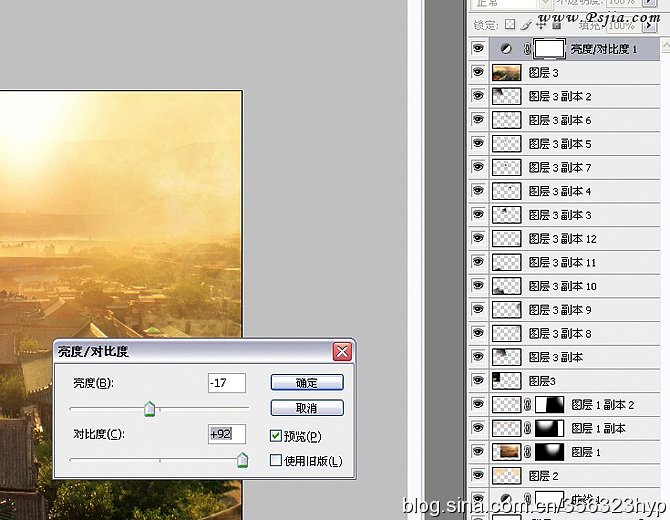This screenshot has width=670, height=520.
Task: Click the mask link icon on 图层 1 副本 2
Action: coord(527,405)
